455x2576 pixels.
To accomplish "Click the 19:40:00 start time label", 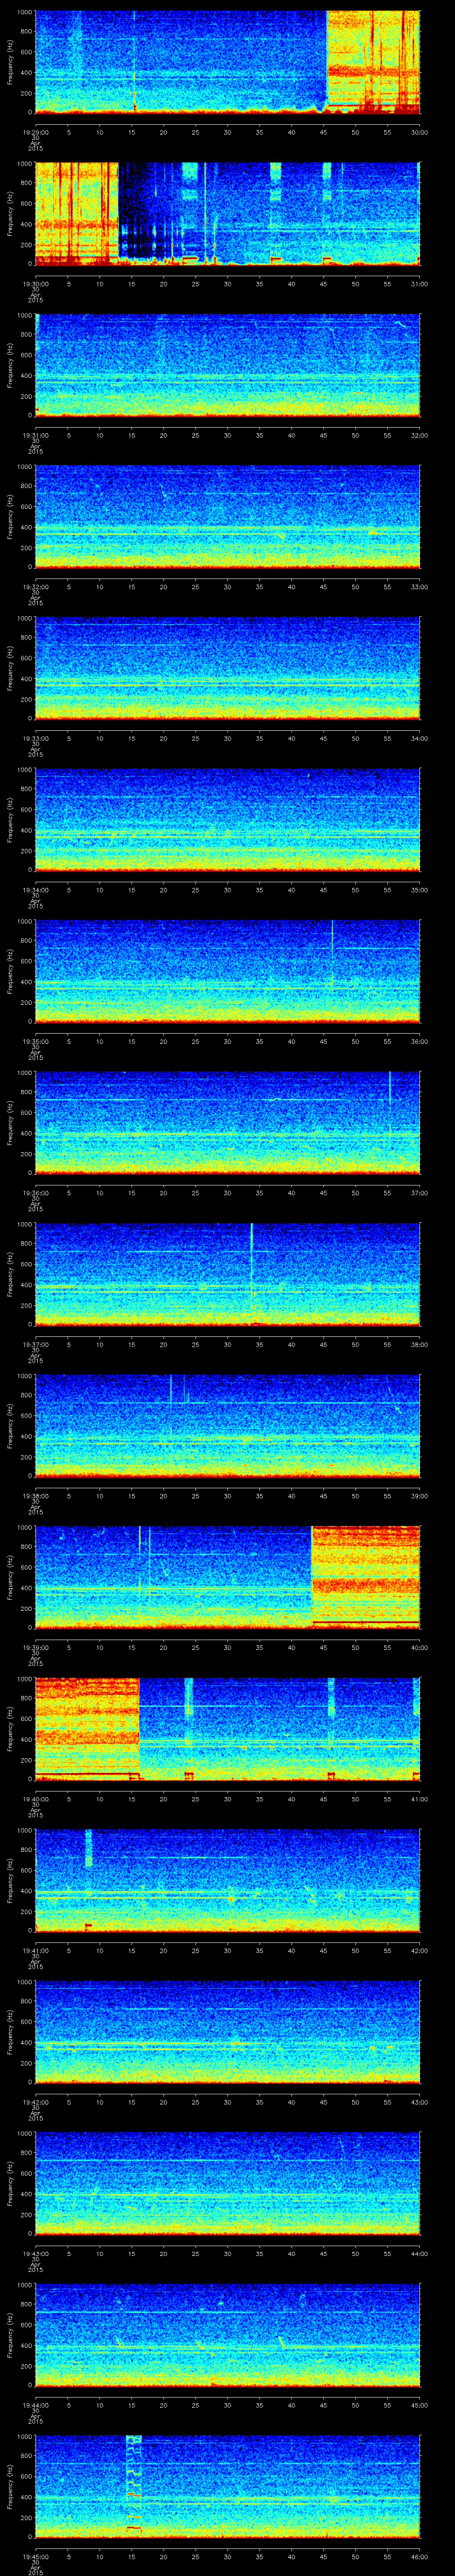I will pos(35,1799).
